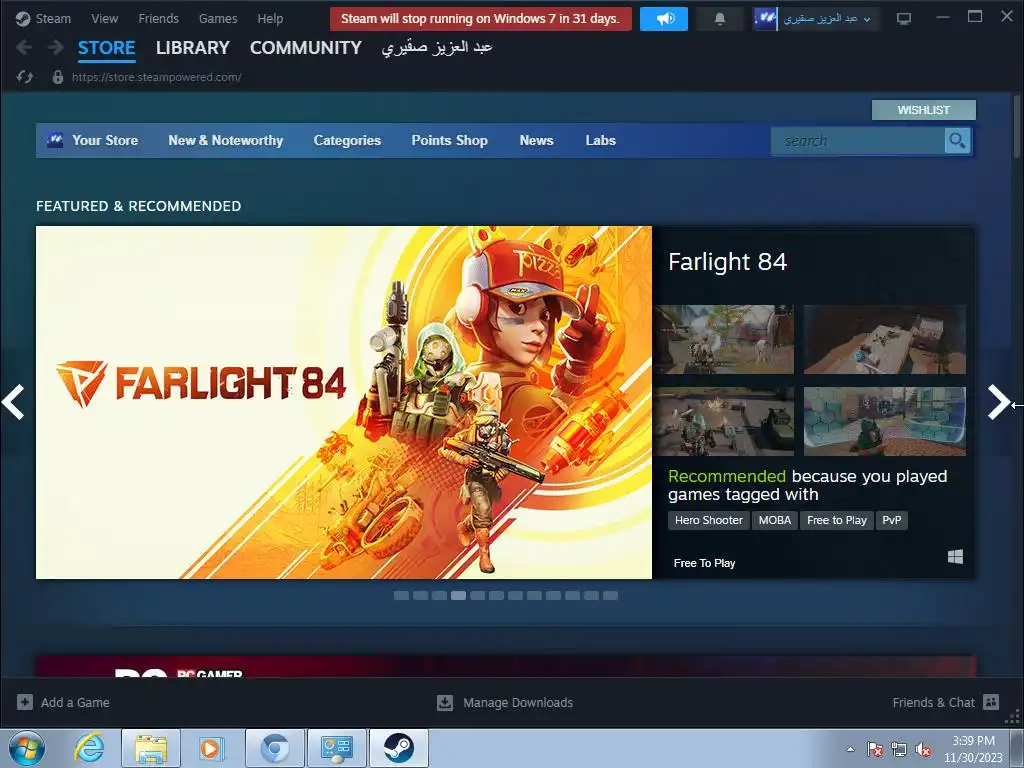
Task: Click the MOBA tag
Action: [775, 520]
